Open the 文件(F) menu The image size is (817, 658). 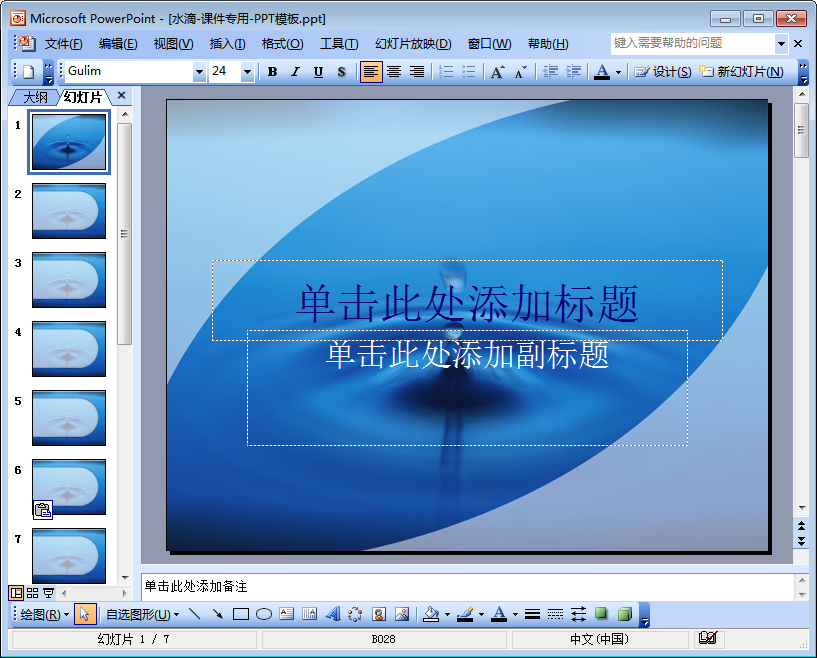(x=63, y=44)
